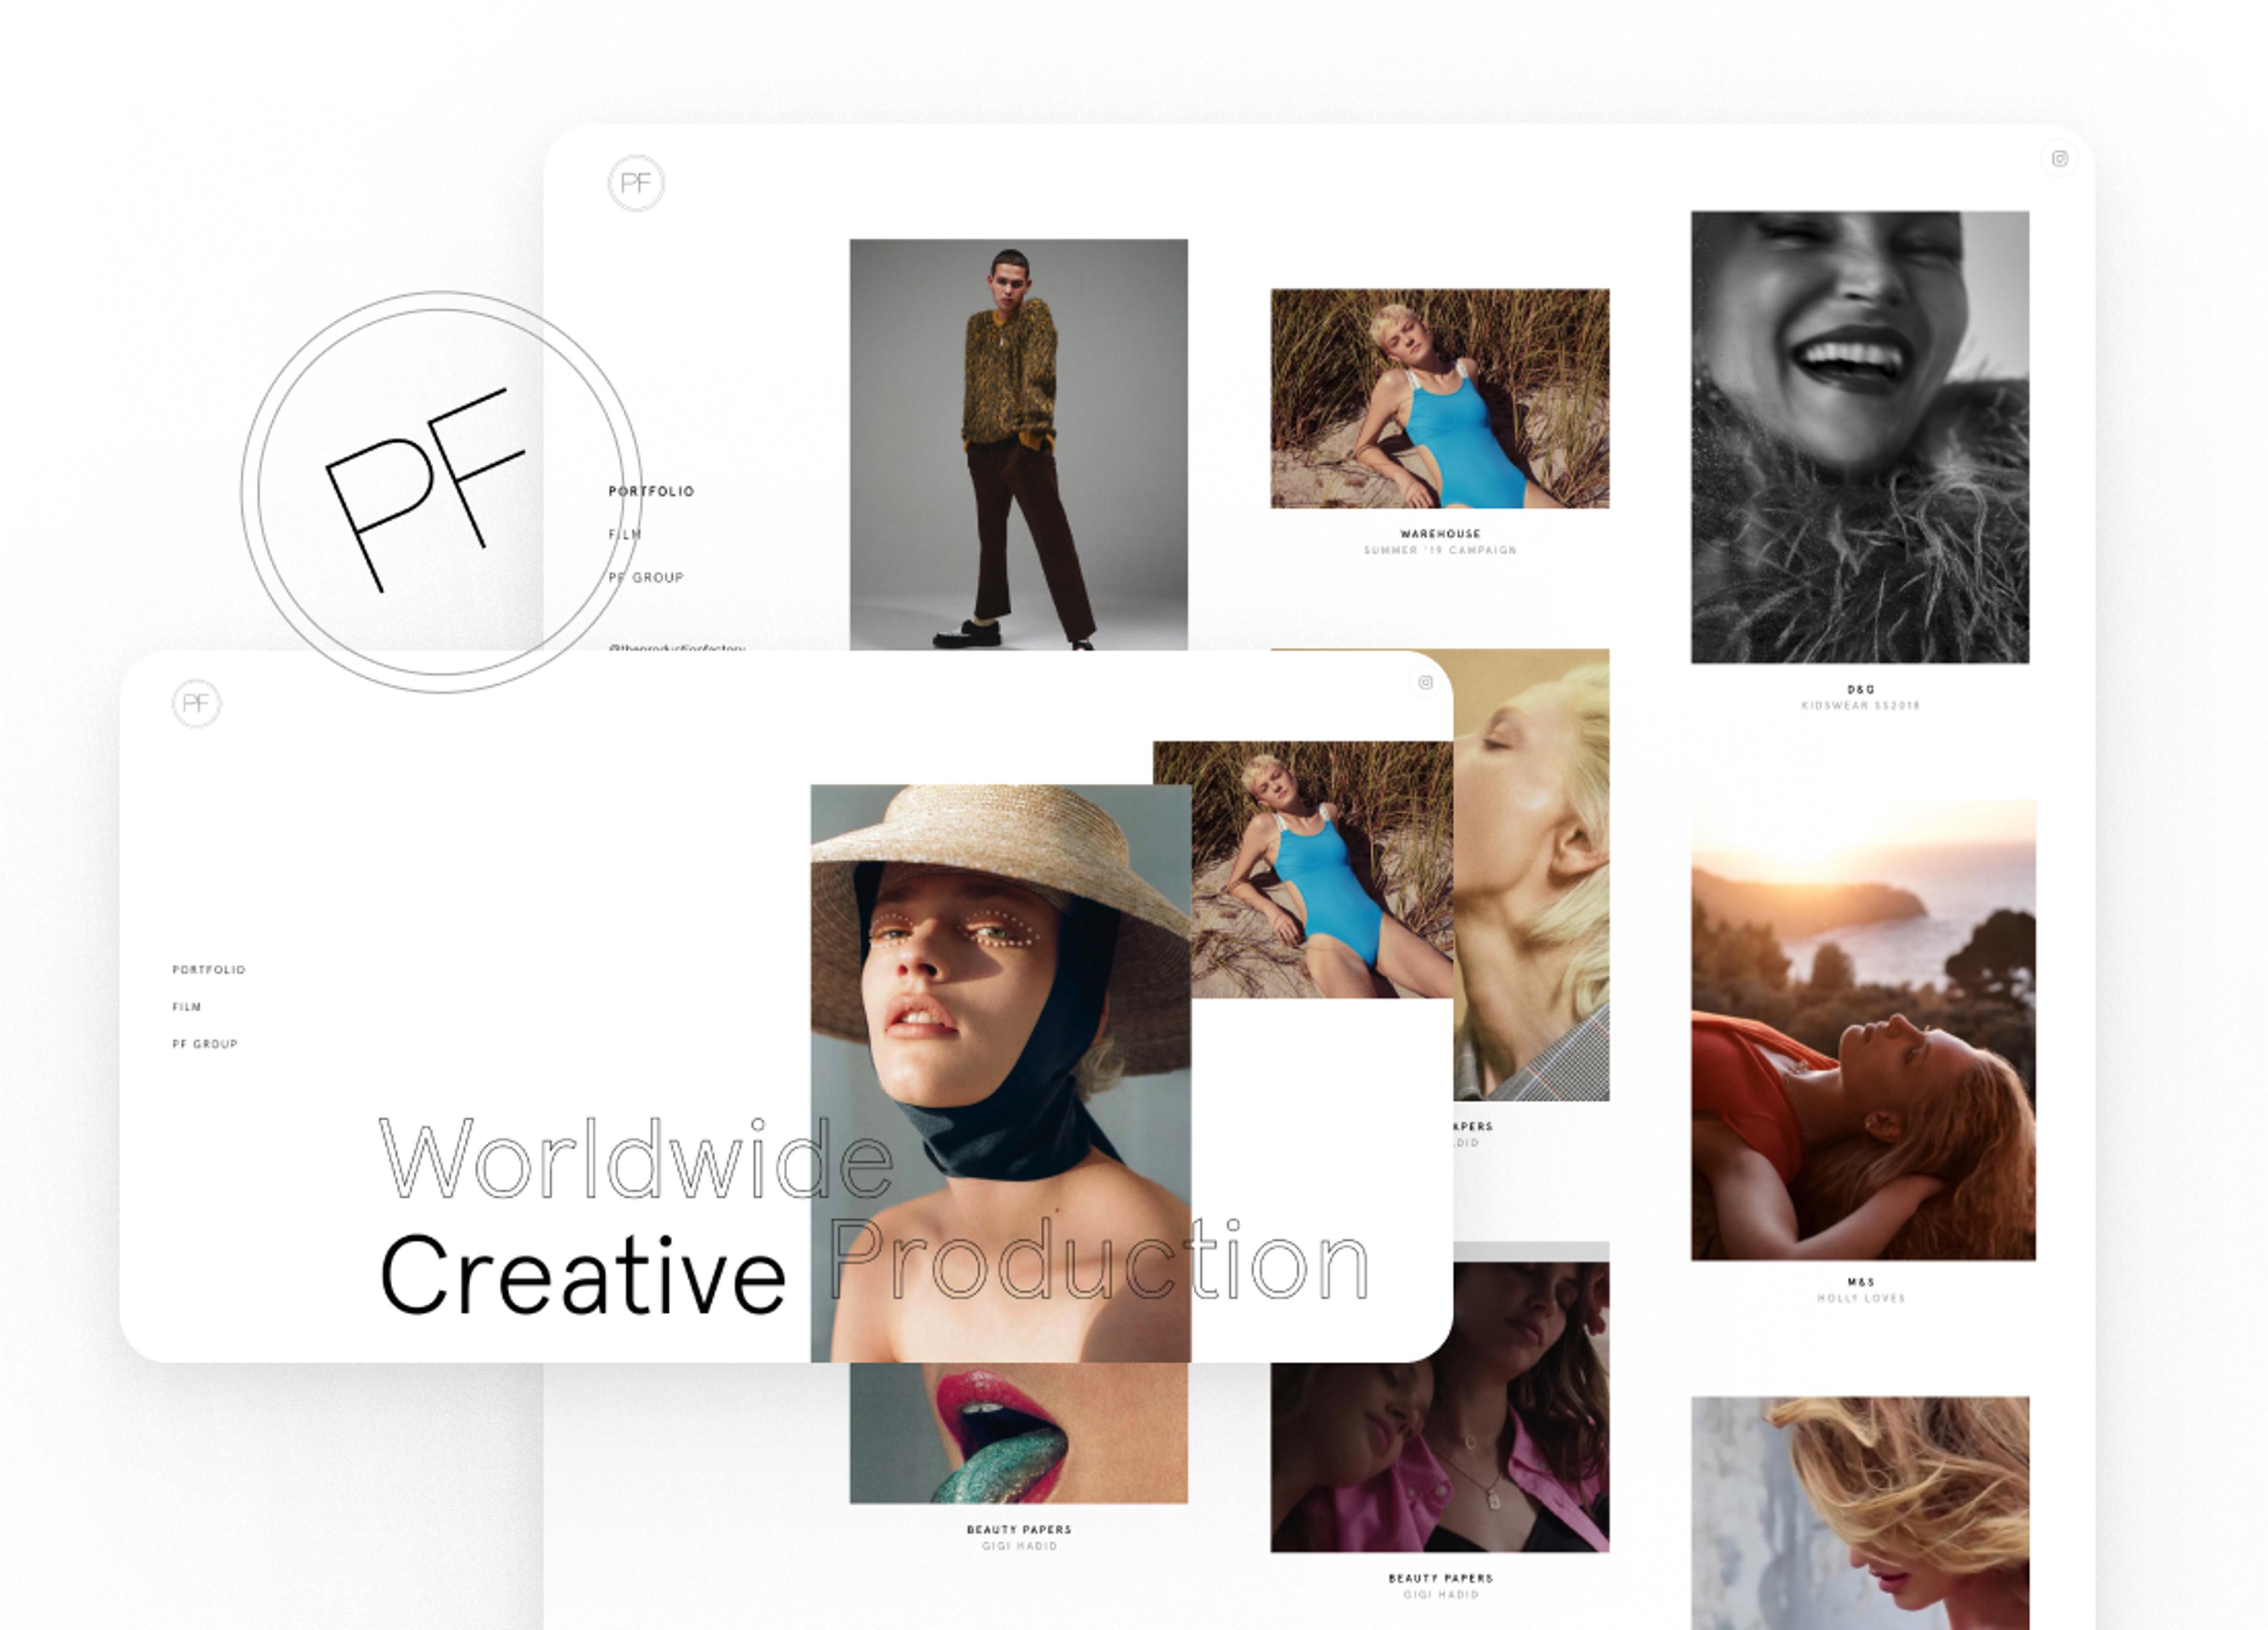
Task: Click the PF logo in the front window
Action: (x=196, y=704)
